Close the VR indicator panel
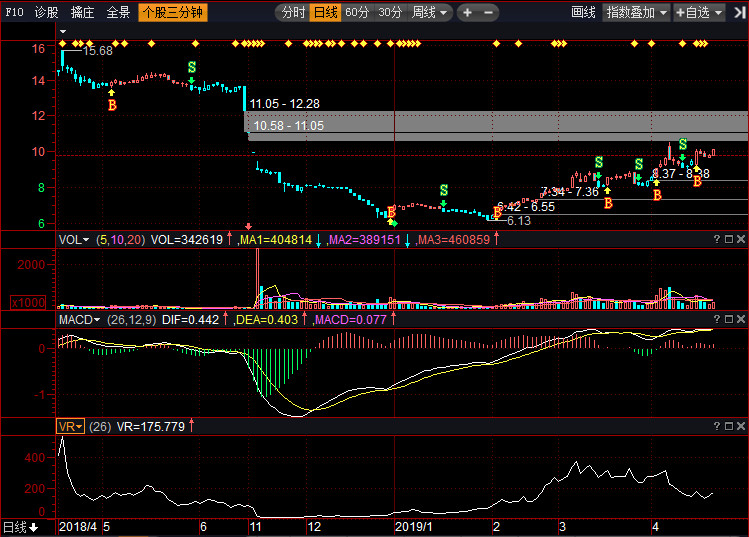 point(741,426)
